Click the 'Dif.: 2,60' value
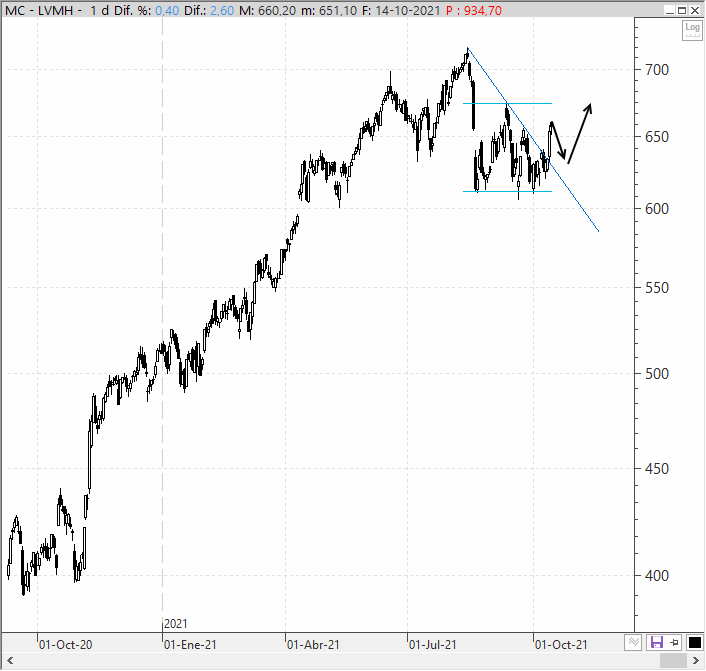Image resolution: width=706 pixels, height=671 pixels. click(209, 10)
